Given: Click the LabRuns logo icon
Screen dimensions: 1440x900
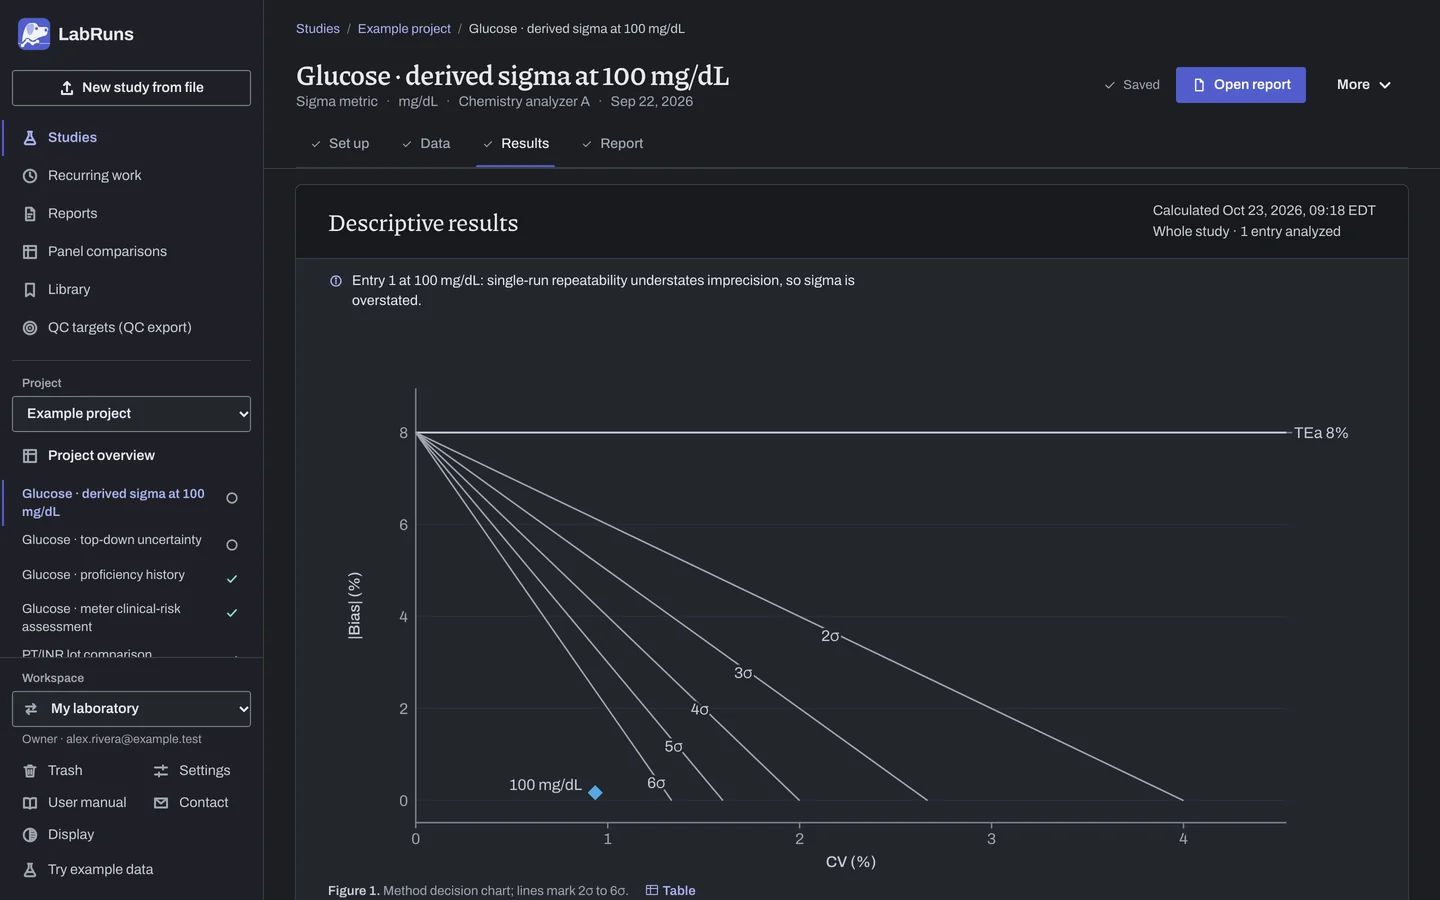Looking at the screenshot, I should click(x=34, y=34).
